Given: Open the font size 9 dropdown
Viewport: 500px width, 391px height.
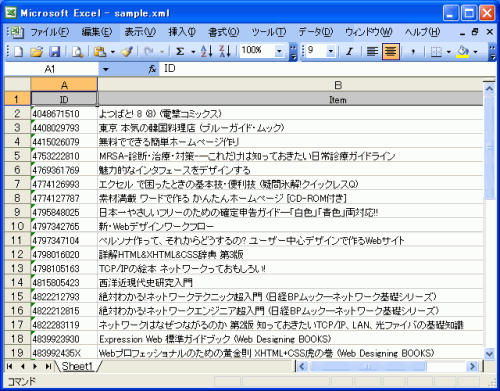Looking at the screenshot, I should point(331,51).
